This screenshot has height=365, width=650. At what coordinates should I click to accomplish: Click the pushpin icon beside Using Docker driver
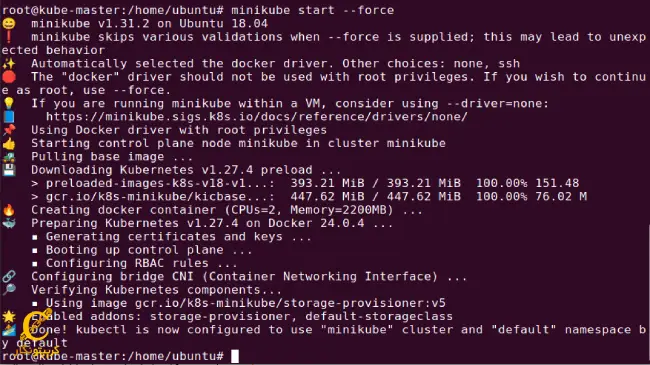point(9,130)
